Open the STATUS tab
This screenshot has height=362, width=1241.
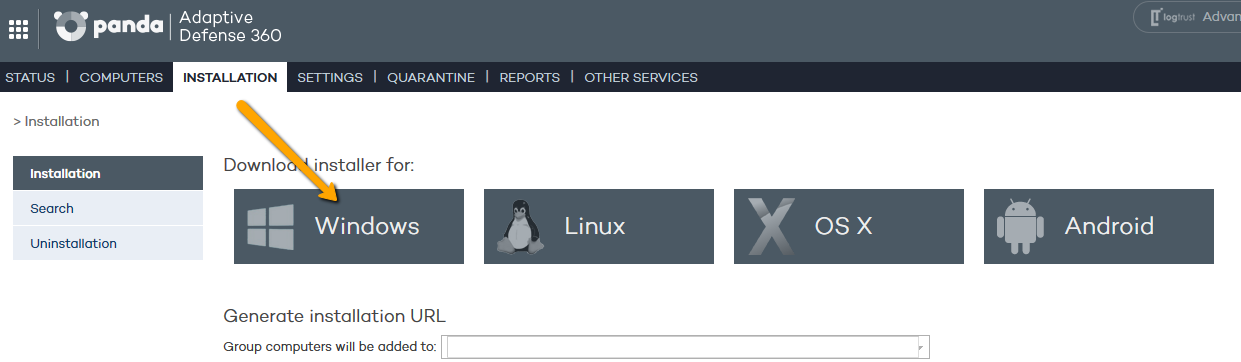click(x=30, y=77)
